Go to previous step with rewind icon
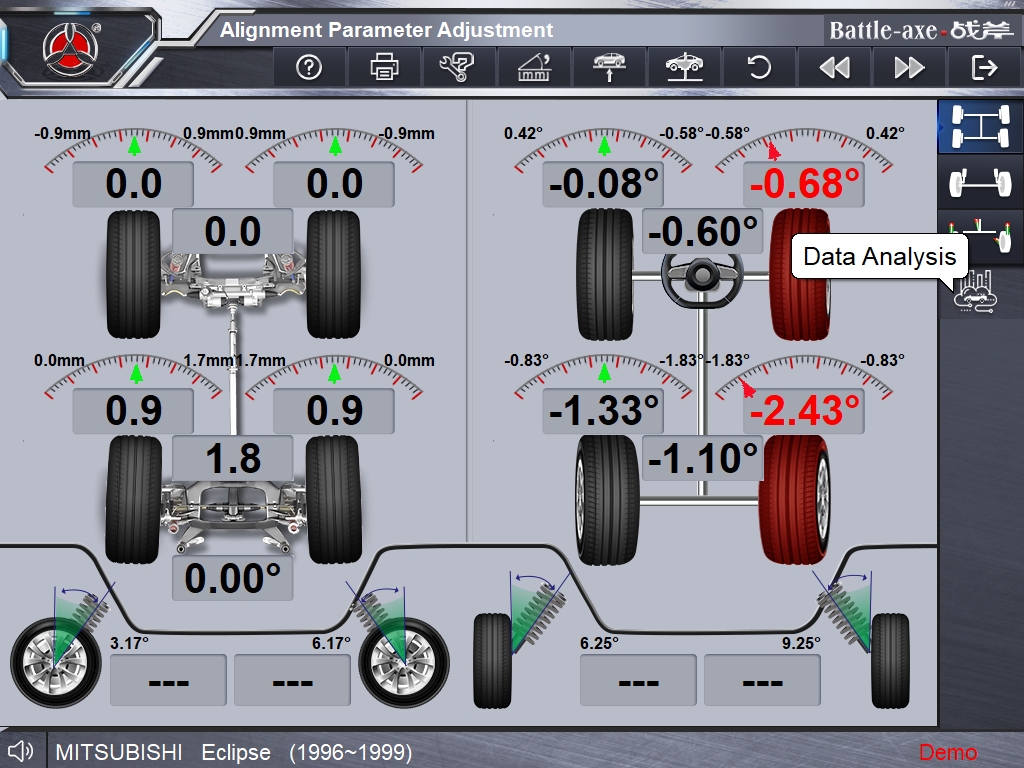1024x768 pixels. point(834,67)
